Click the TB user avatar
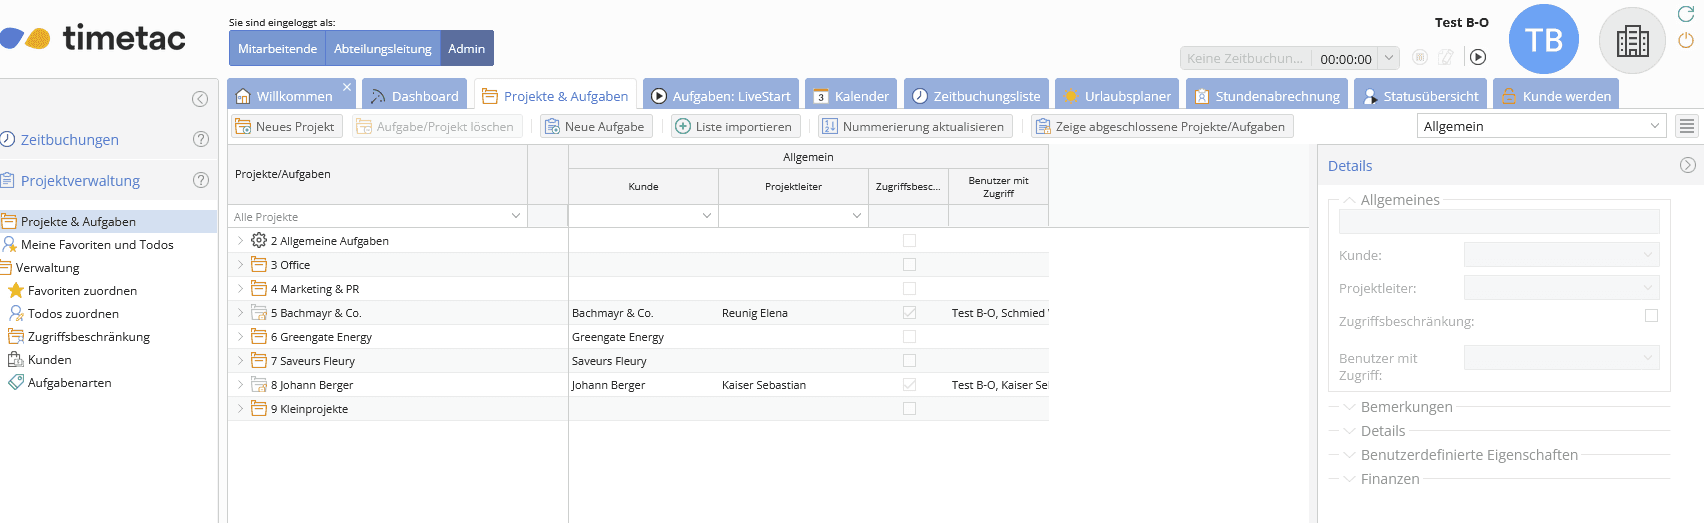Screen dimensions: 1704x523 (x=1543, y=40)
